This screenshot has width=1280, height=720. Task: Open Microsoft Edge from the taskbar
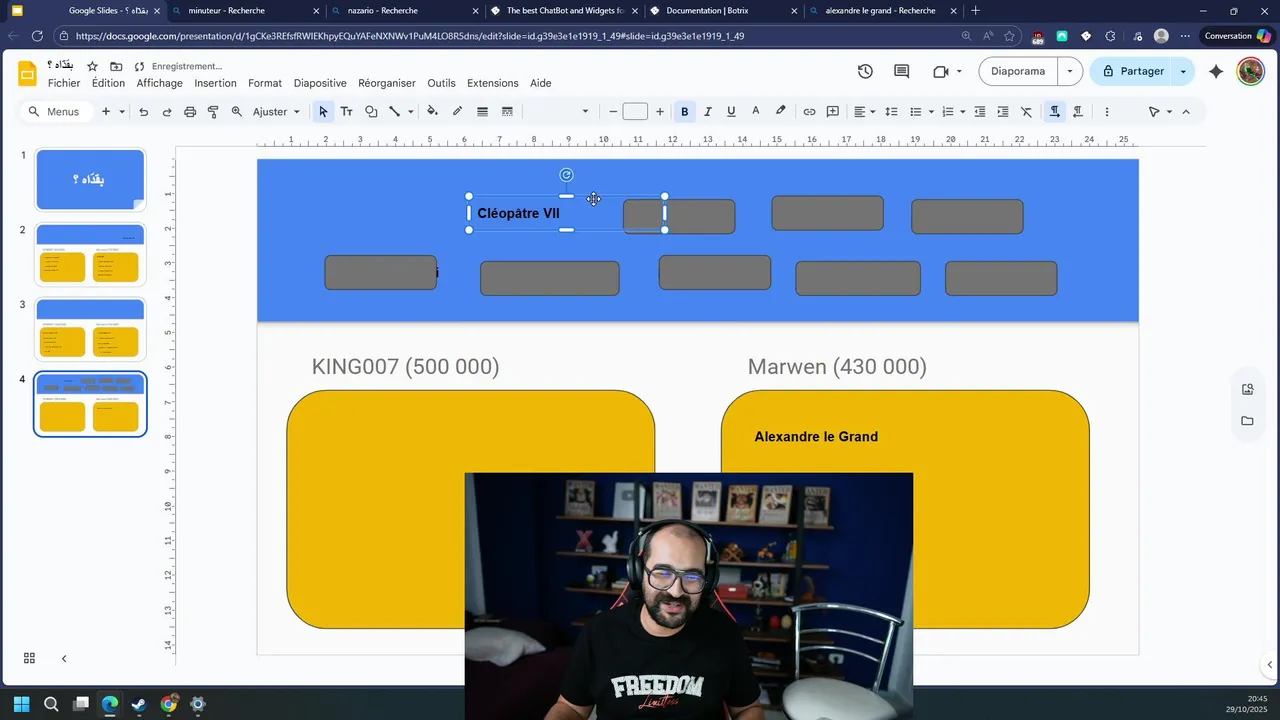pos(110,704)
